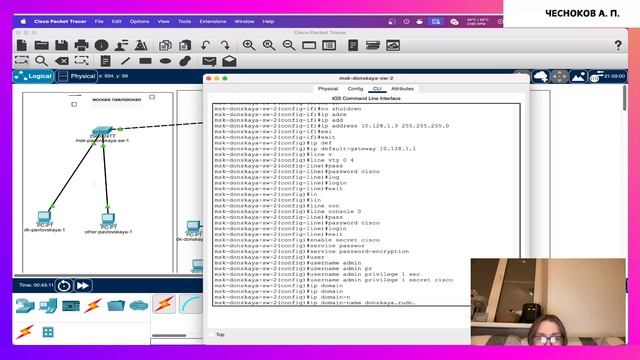This screenshot has width=640, height=360.
Task: Open the Config tab of msk-donskaya-sw-2
Action: 355,89
